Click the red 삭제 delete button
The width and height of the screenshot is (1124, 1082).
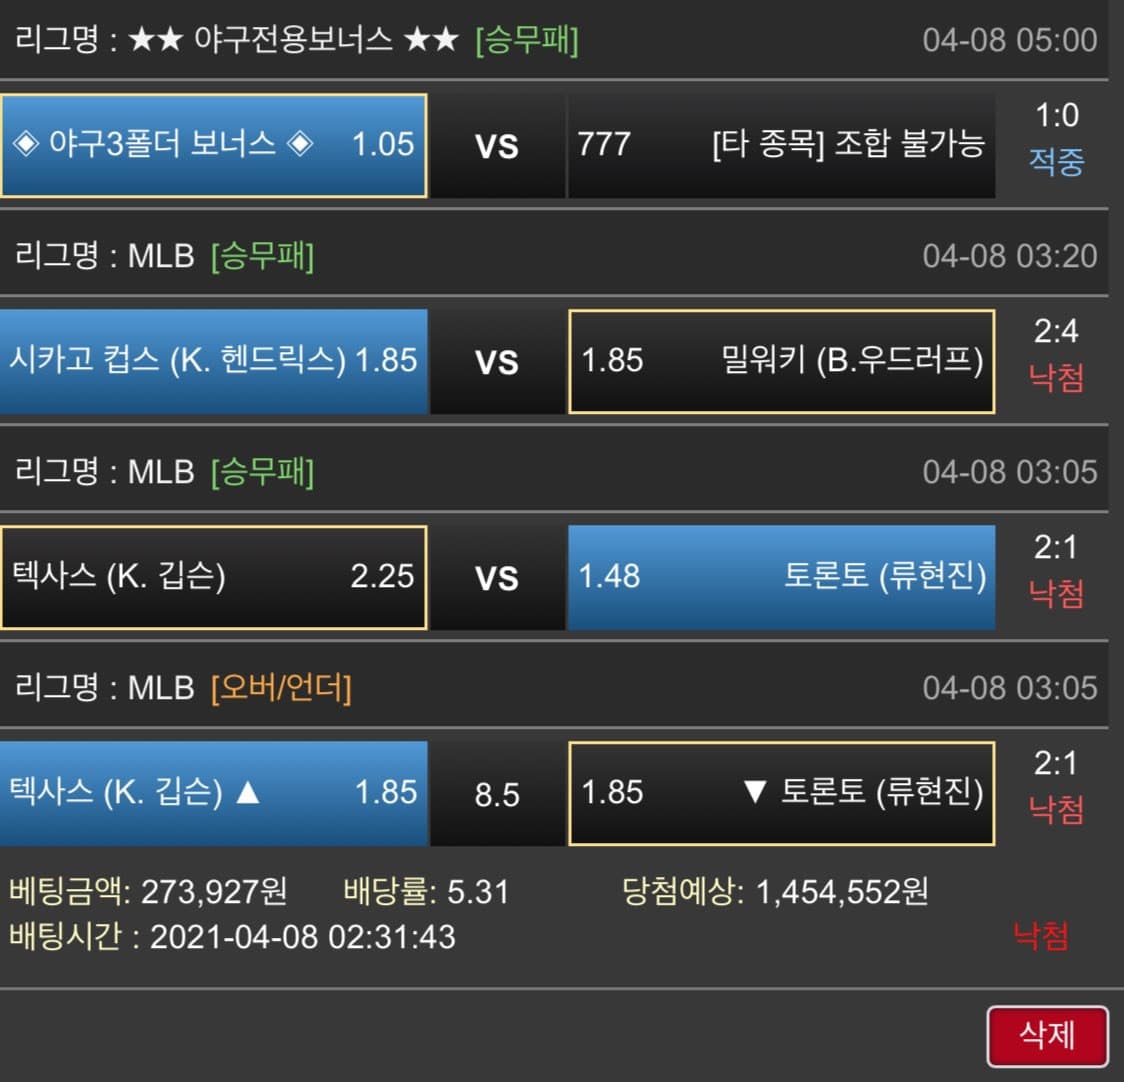pos(1047,1035)
